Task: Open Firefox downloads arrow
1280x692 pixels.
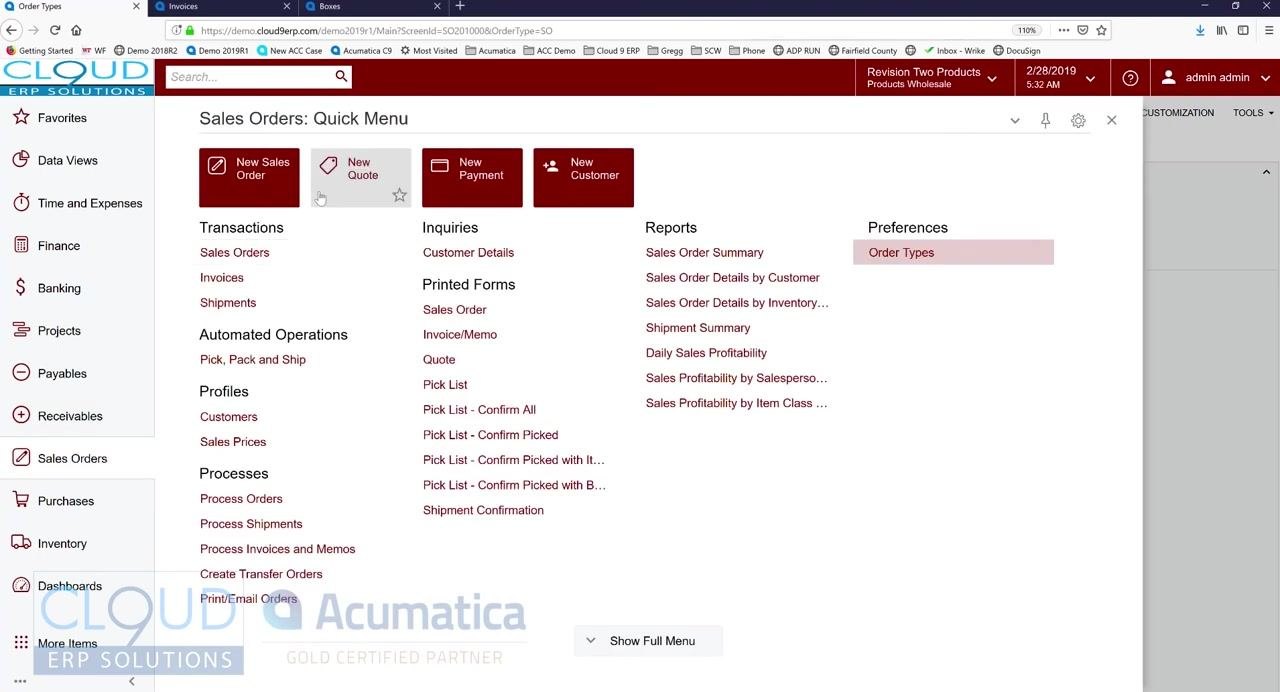Action: (x=1200, y=30)
